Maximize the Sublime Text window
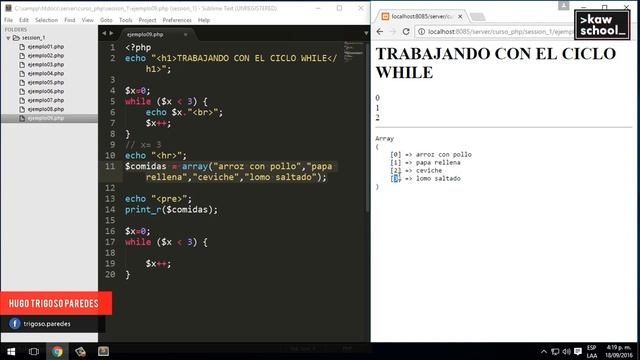Viewport: 640px width, 360px height. 339,8
